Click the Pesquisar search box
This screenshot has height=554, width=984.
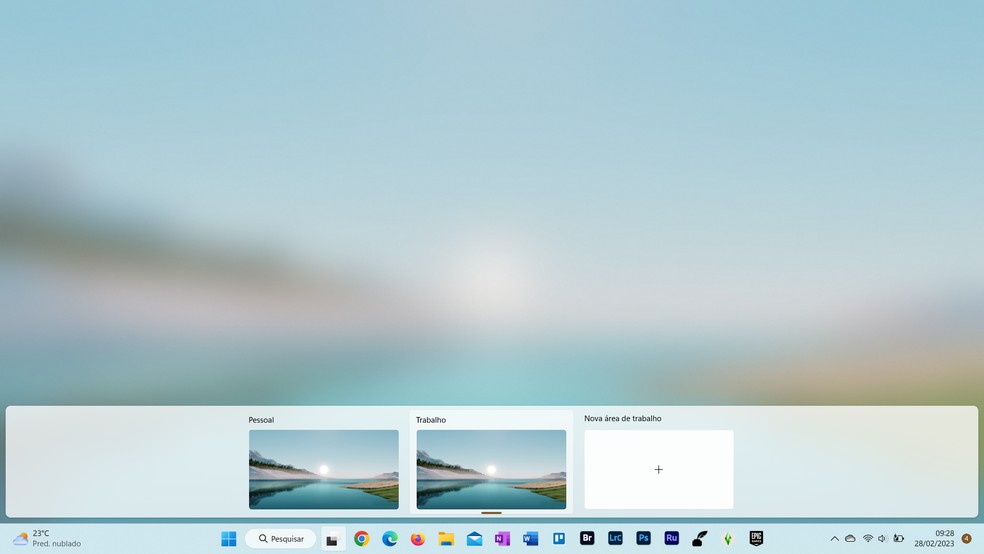tap(281, 538)
